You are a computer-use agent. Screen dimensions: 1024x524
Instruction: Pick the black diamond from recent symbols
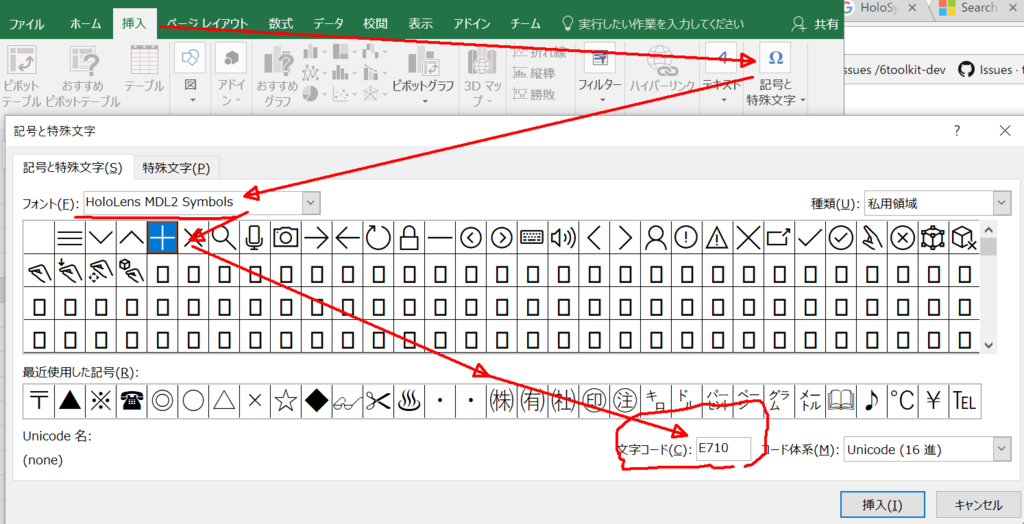coord(317,401)
